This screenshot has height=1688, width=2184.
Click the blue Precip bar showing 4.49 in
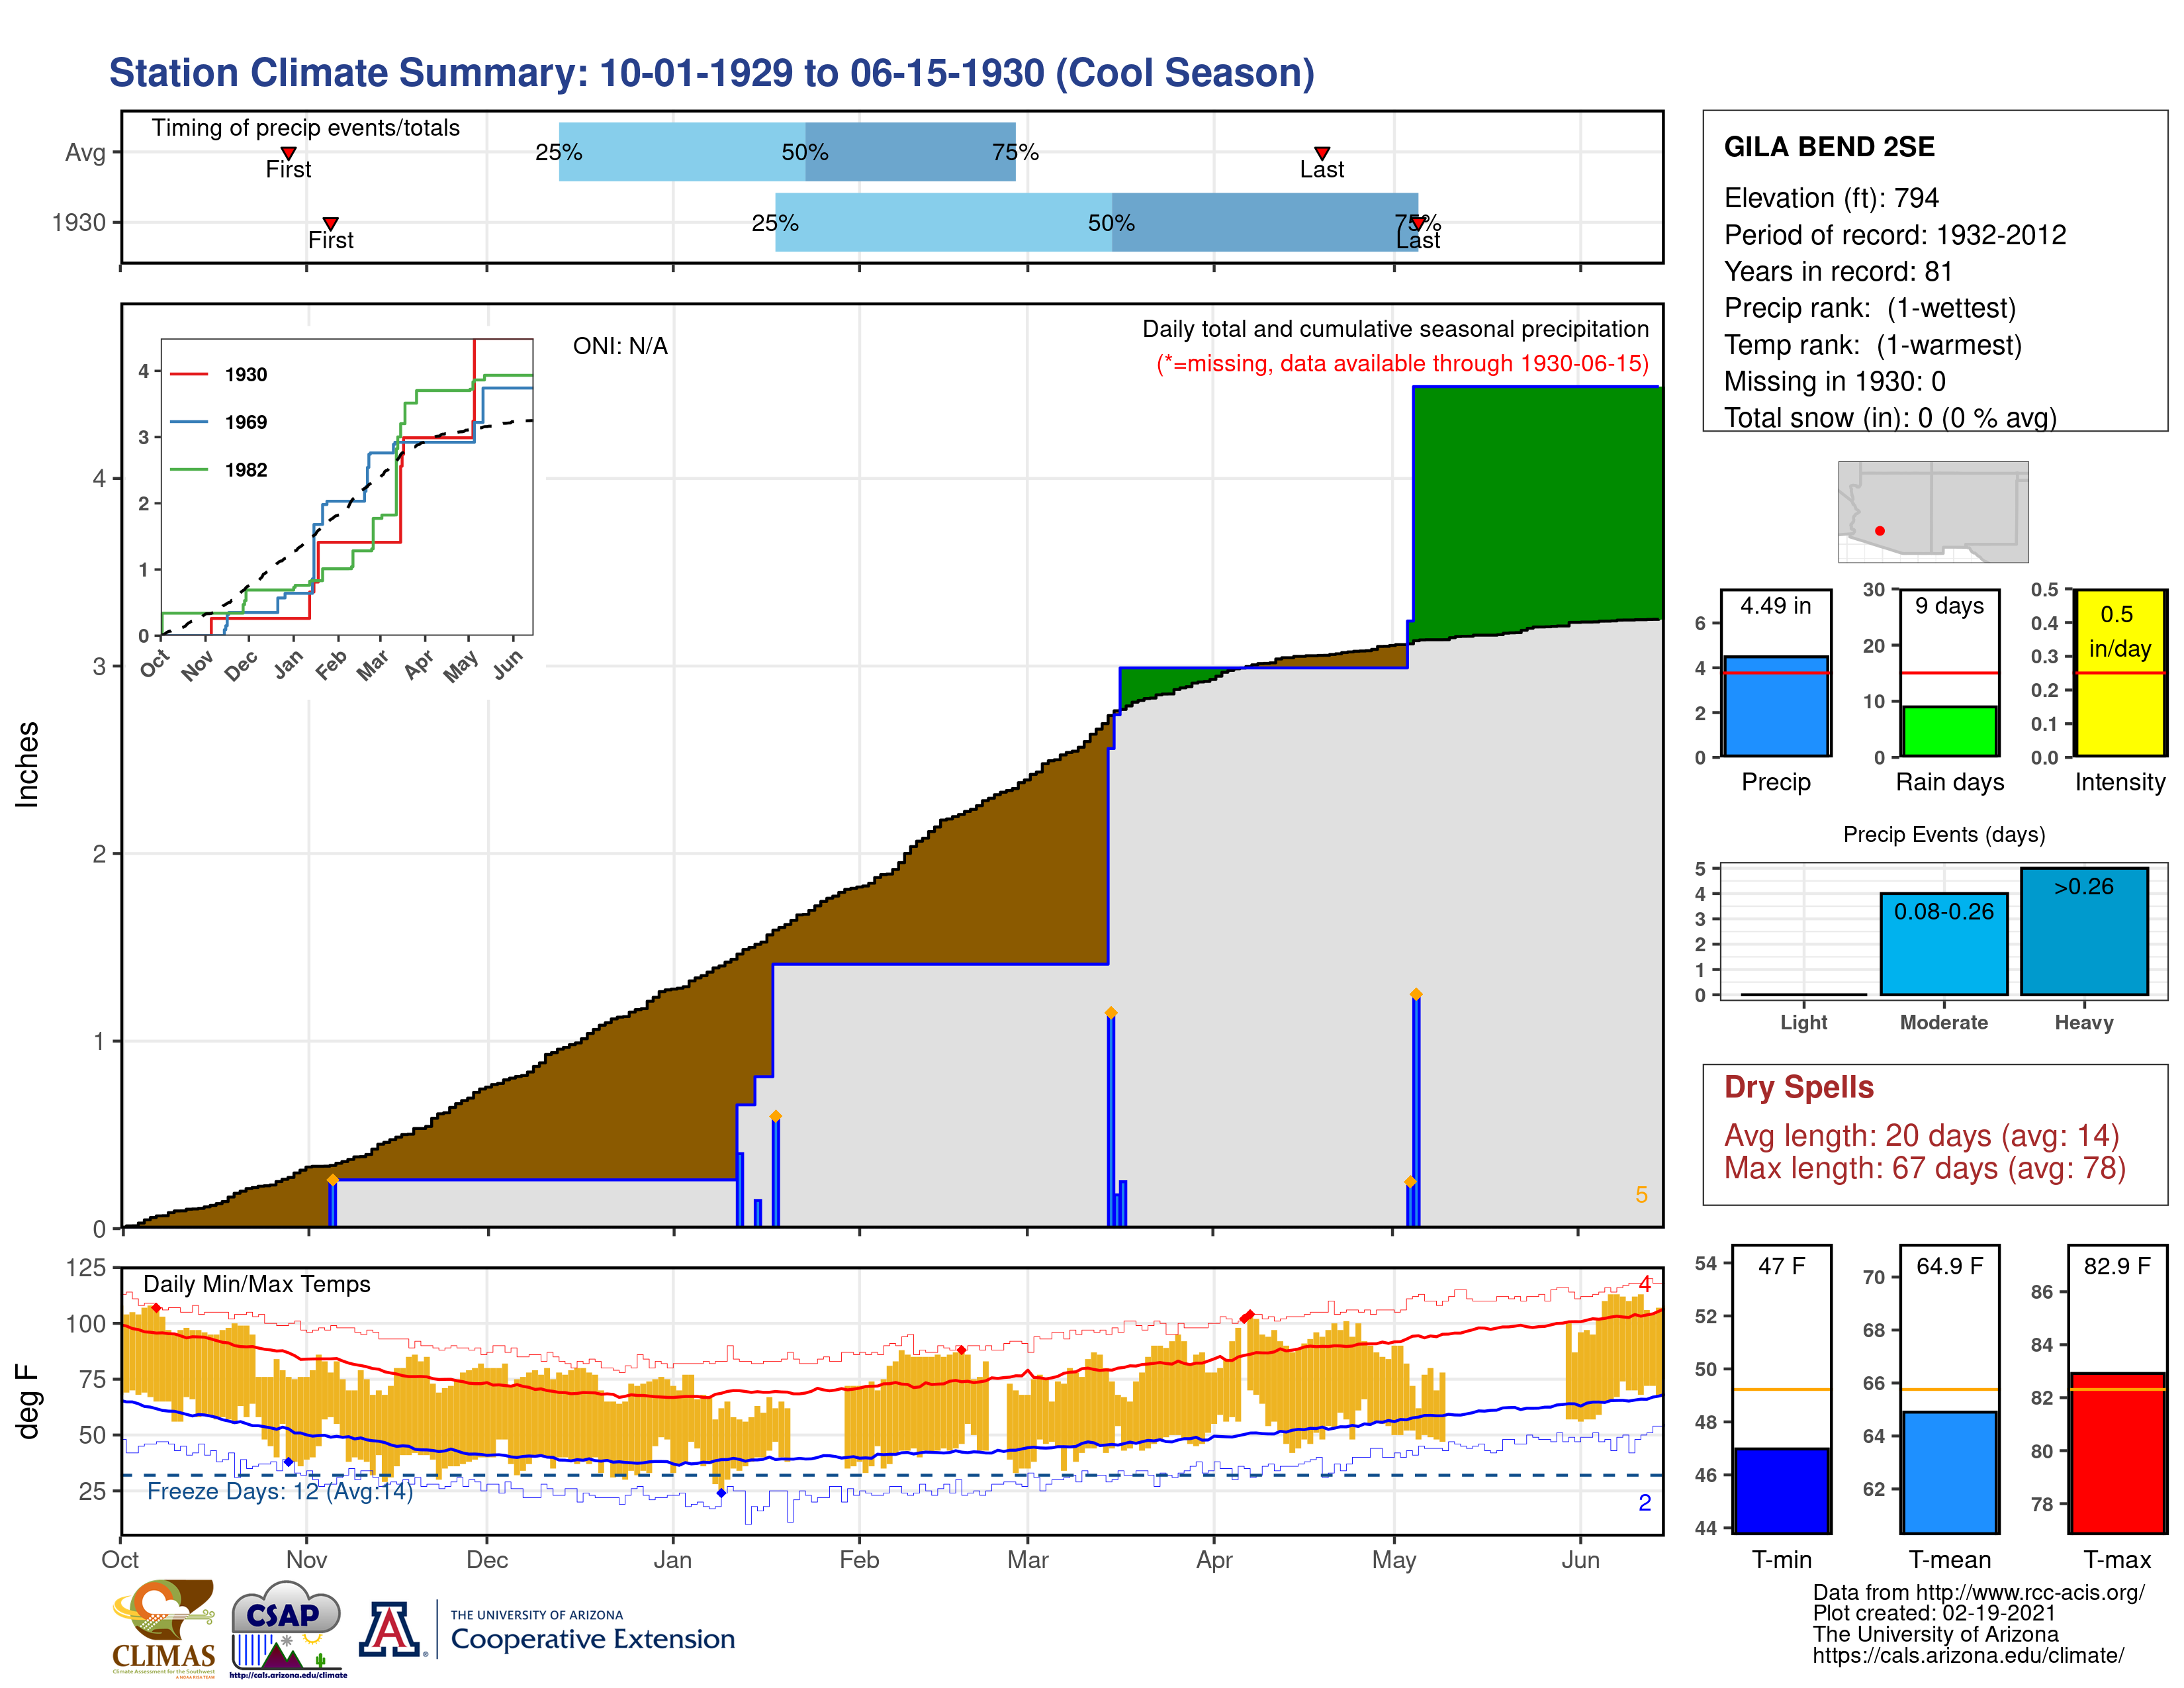coord(1776,706)
